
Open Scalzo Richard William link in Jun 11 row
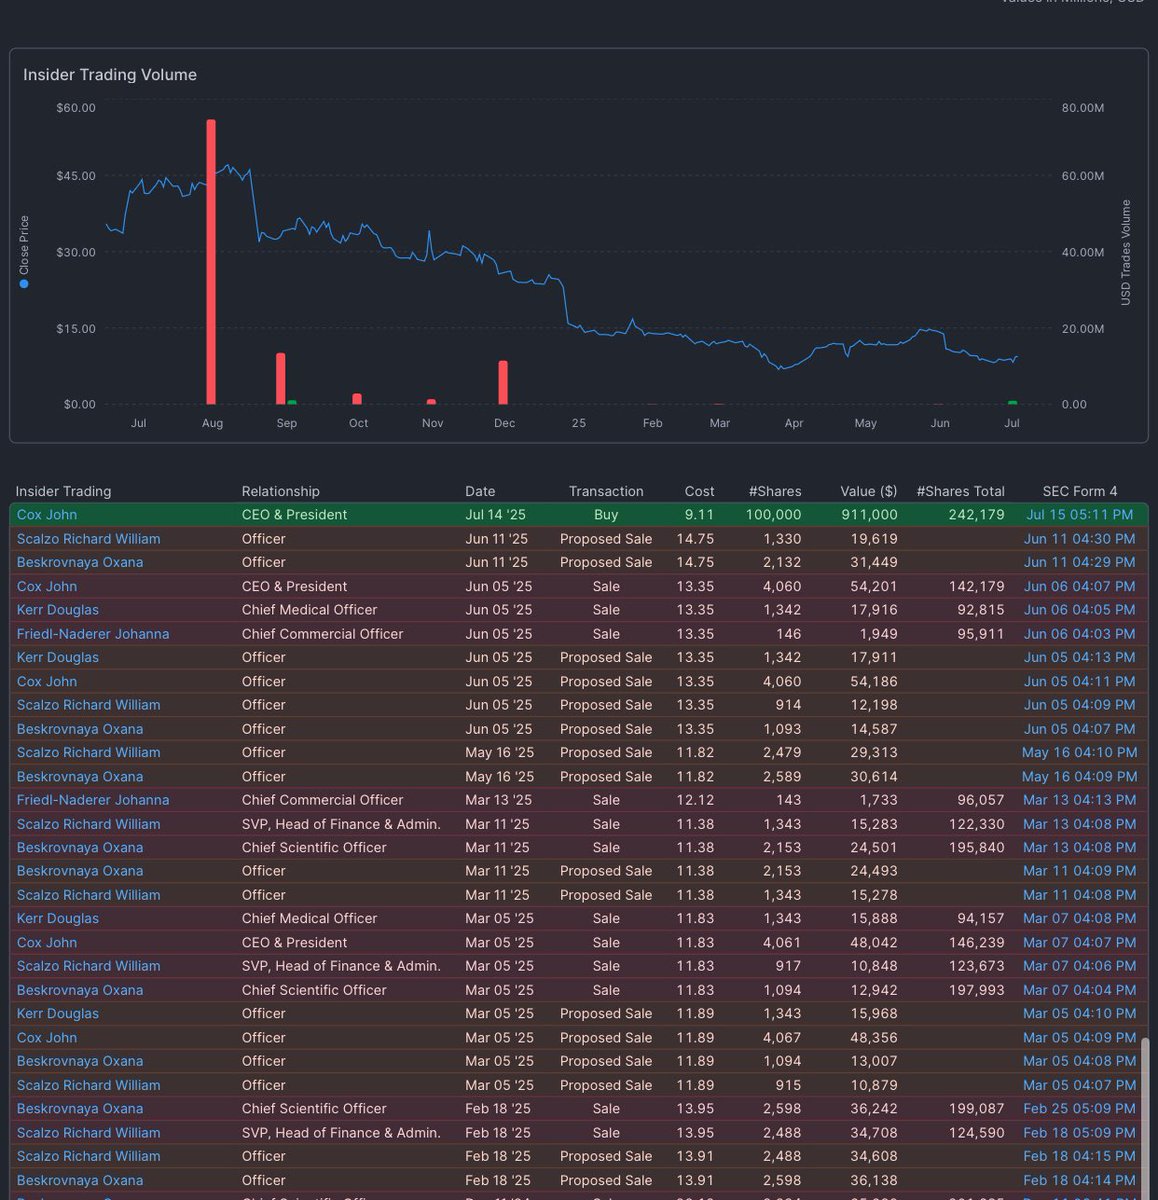click(x=88, y=538)
